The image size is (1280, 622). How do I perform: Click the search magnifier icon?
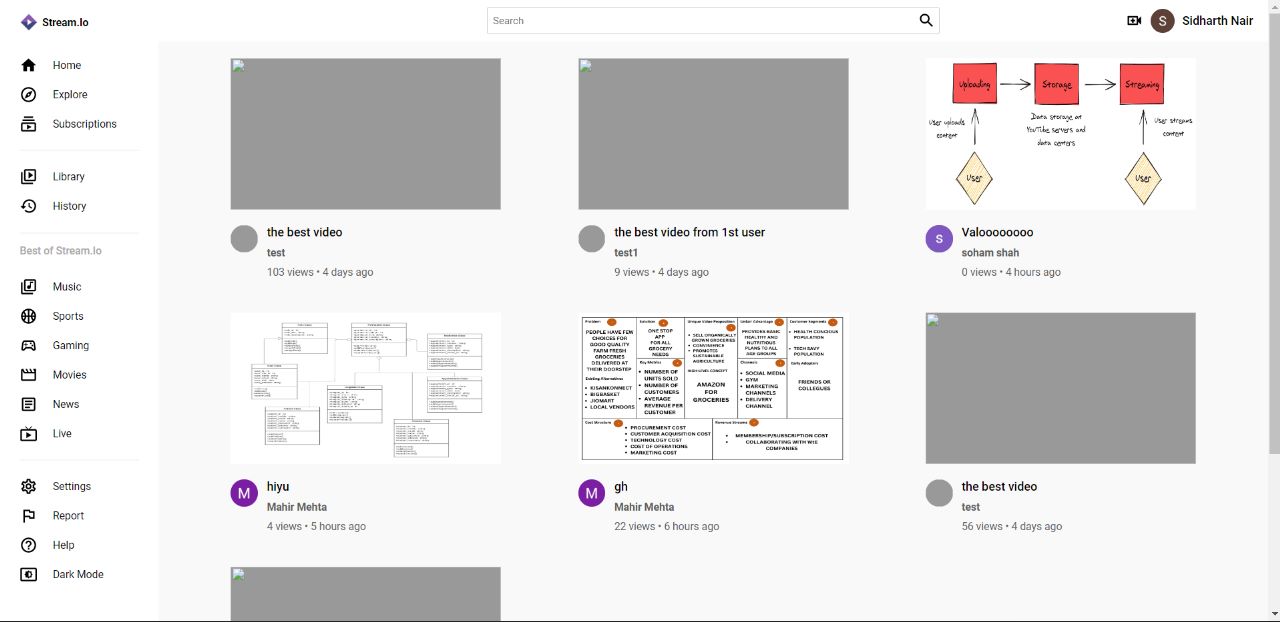click(925, 20)
